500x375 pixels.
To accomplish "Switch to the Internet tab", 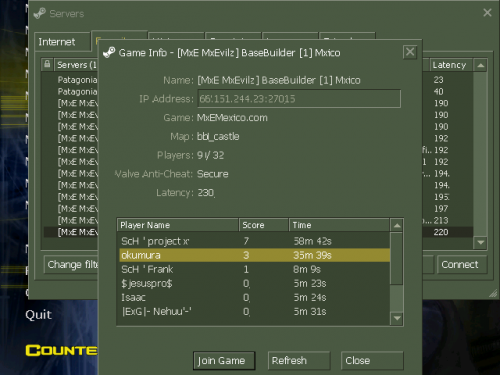I will pyautogui.click(x=62, y=42).
